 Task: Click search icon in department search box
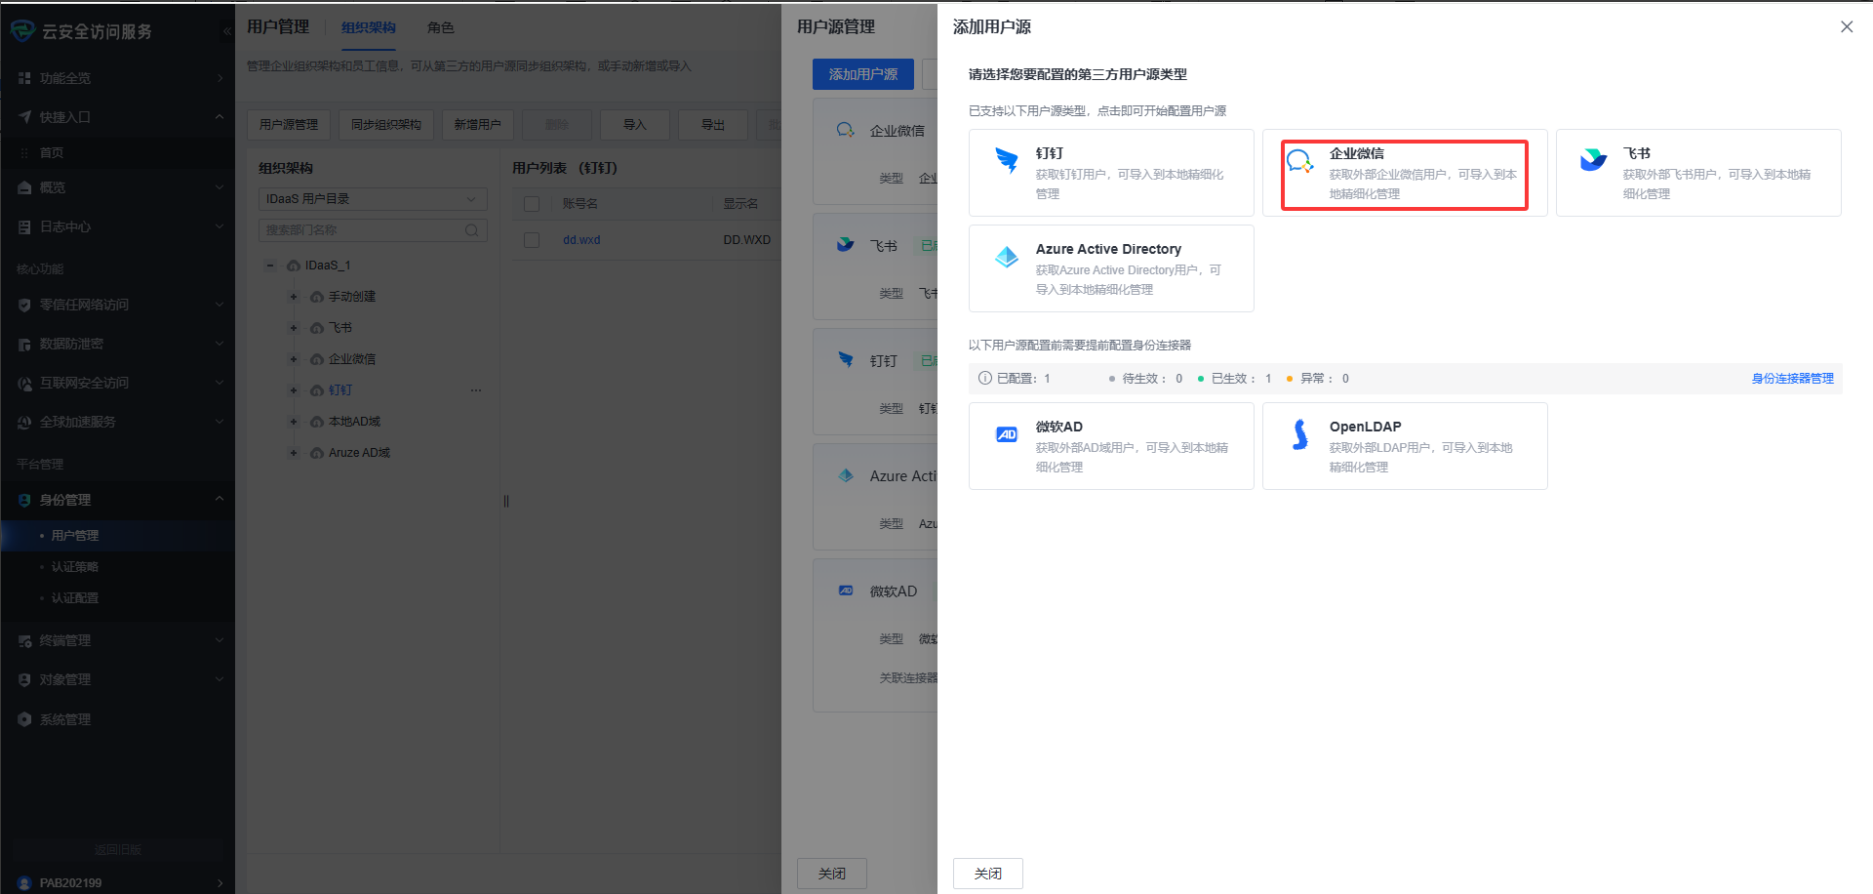tap(471, 230)
